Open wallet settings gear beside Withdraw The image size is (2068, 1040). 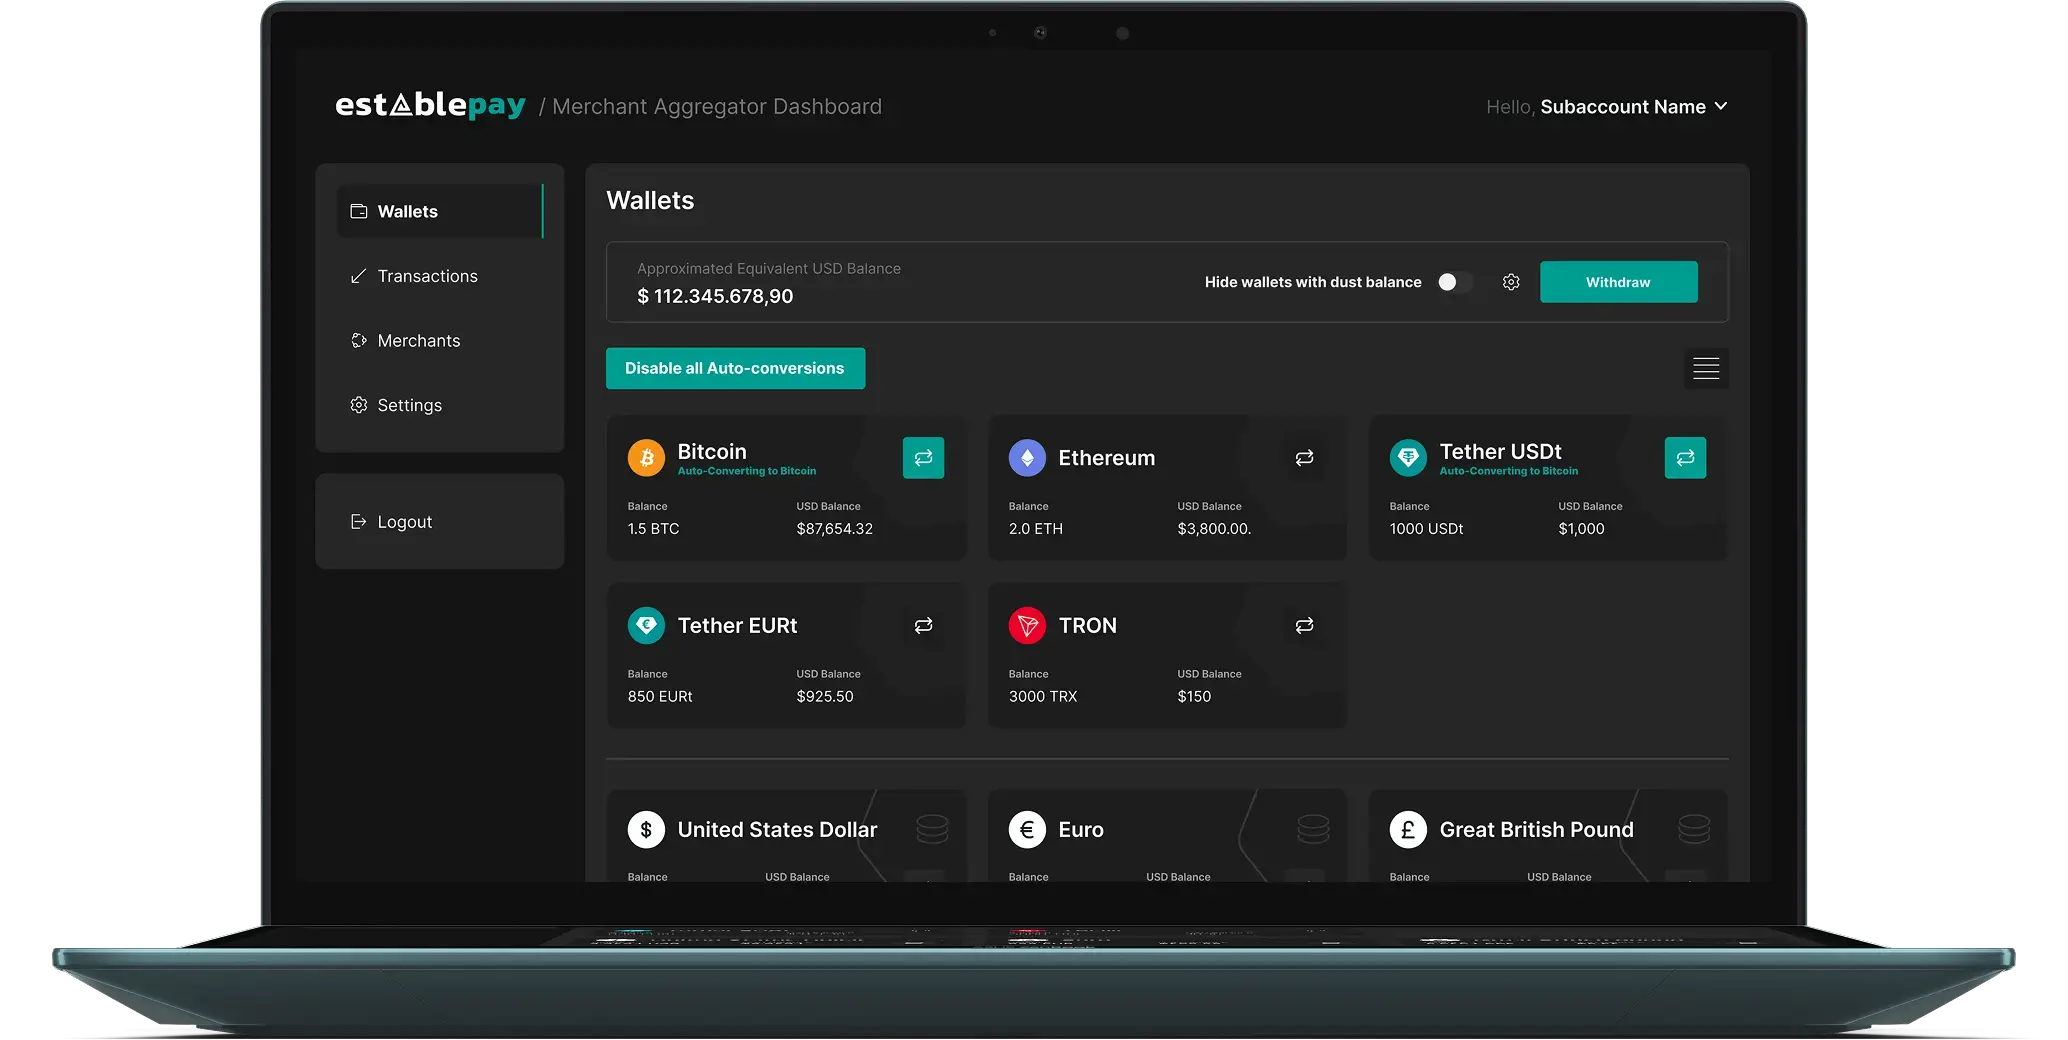[x=1511, y=283]
